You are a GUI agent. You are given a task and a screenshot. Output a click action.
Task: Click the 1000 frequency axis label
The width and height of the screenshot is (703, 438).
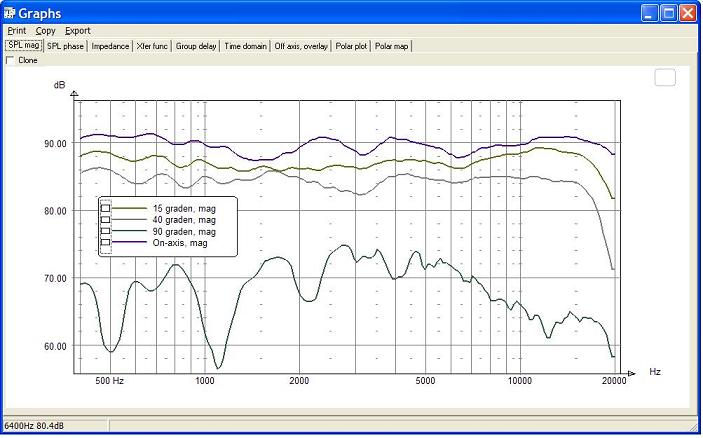pyautogui.click(x=205, y=381)
